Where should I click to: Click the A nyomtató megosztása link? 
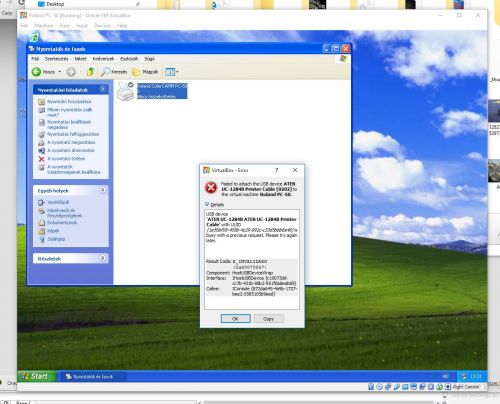pos(71,142)
